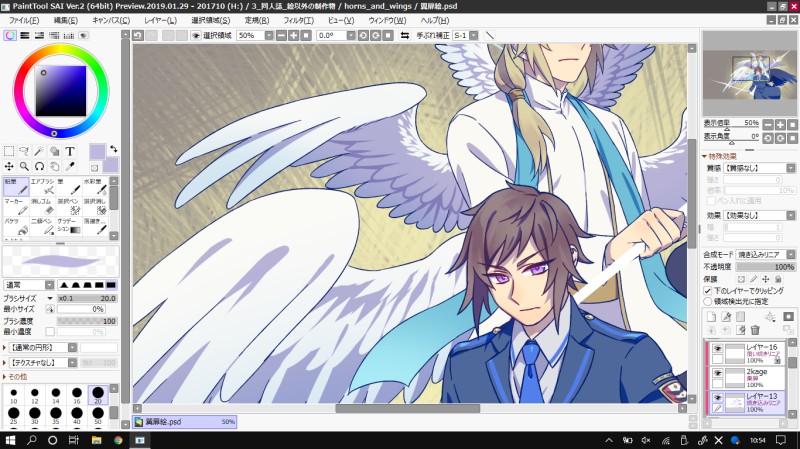This screenshot has height=449, width=800.
Task: Create a new normal layer
Action: tap(711, 317)
